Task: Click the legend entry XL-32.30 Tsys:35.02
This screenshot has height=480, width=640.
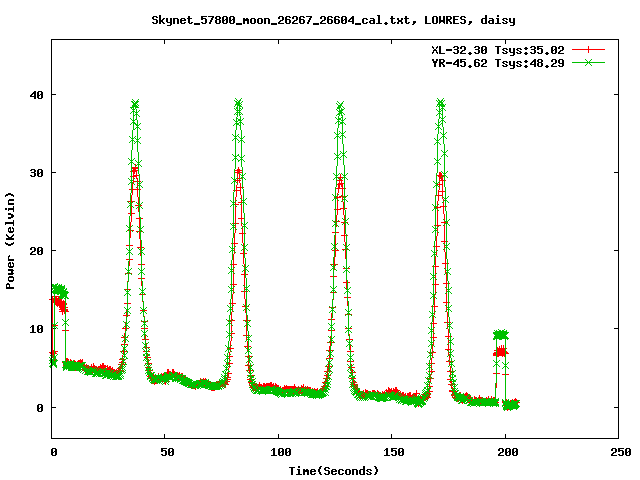Action: [x=498, y=50]
